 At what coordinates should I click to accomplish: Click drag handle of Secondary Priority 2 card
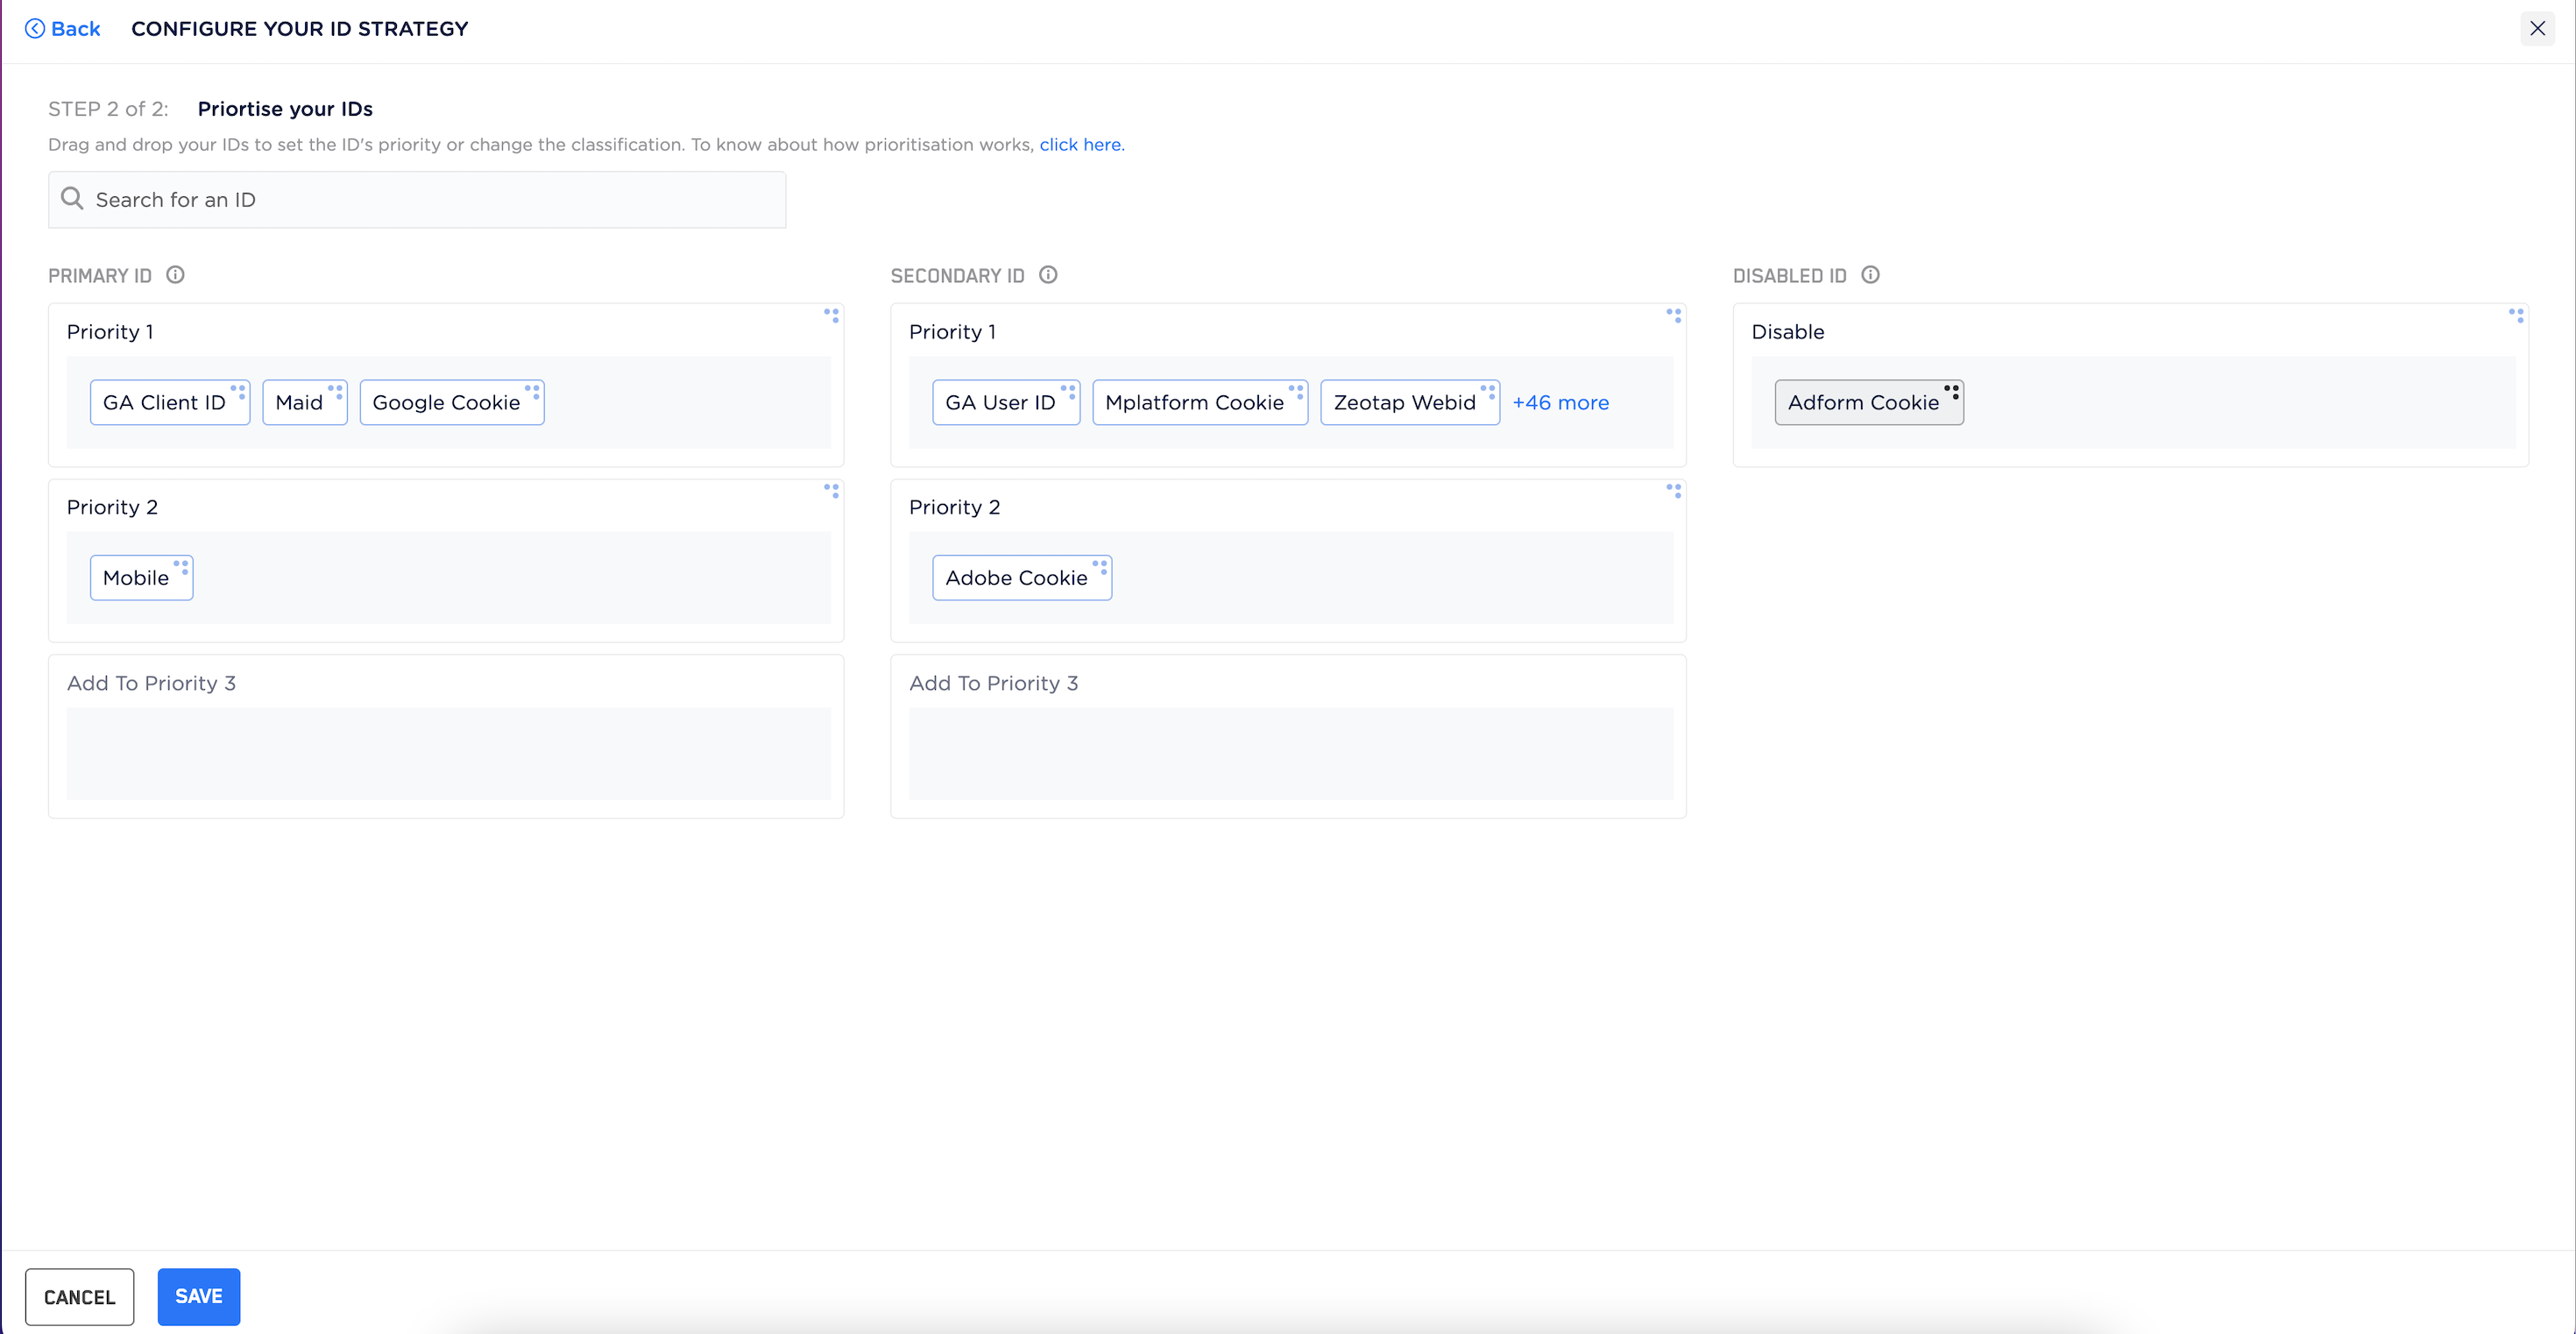[1673, 491]
